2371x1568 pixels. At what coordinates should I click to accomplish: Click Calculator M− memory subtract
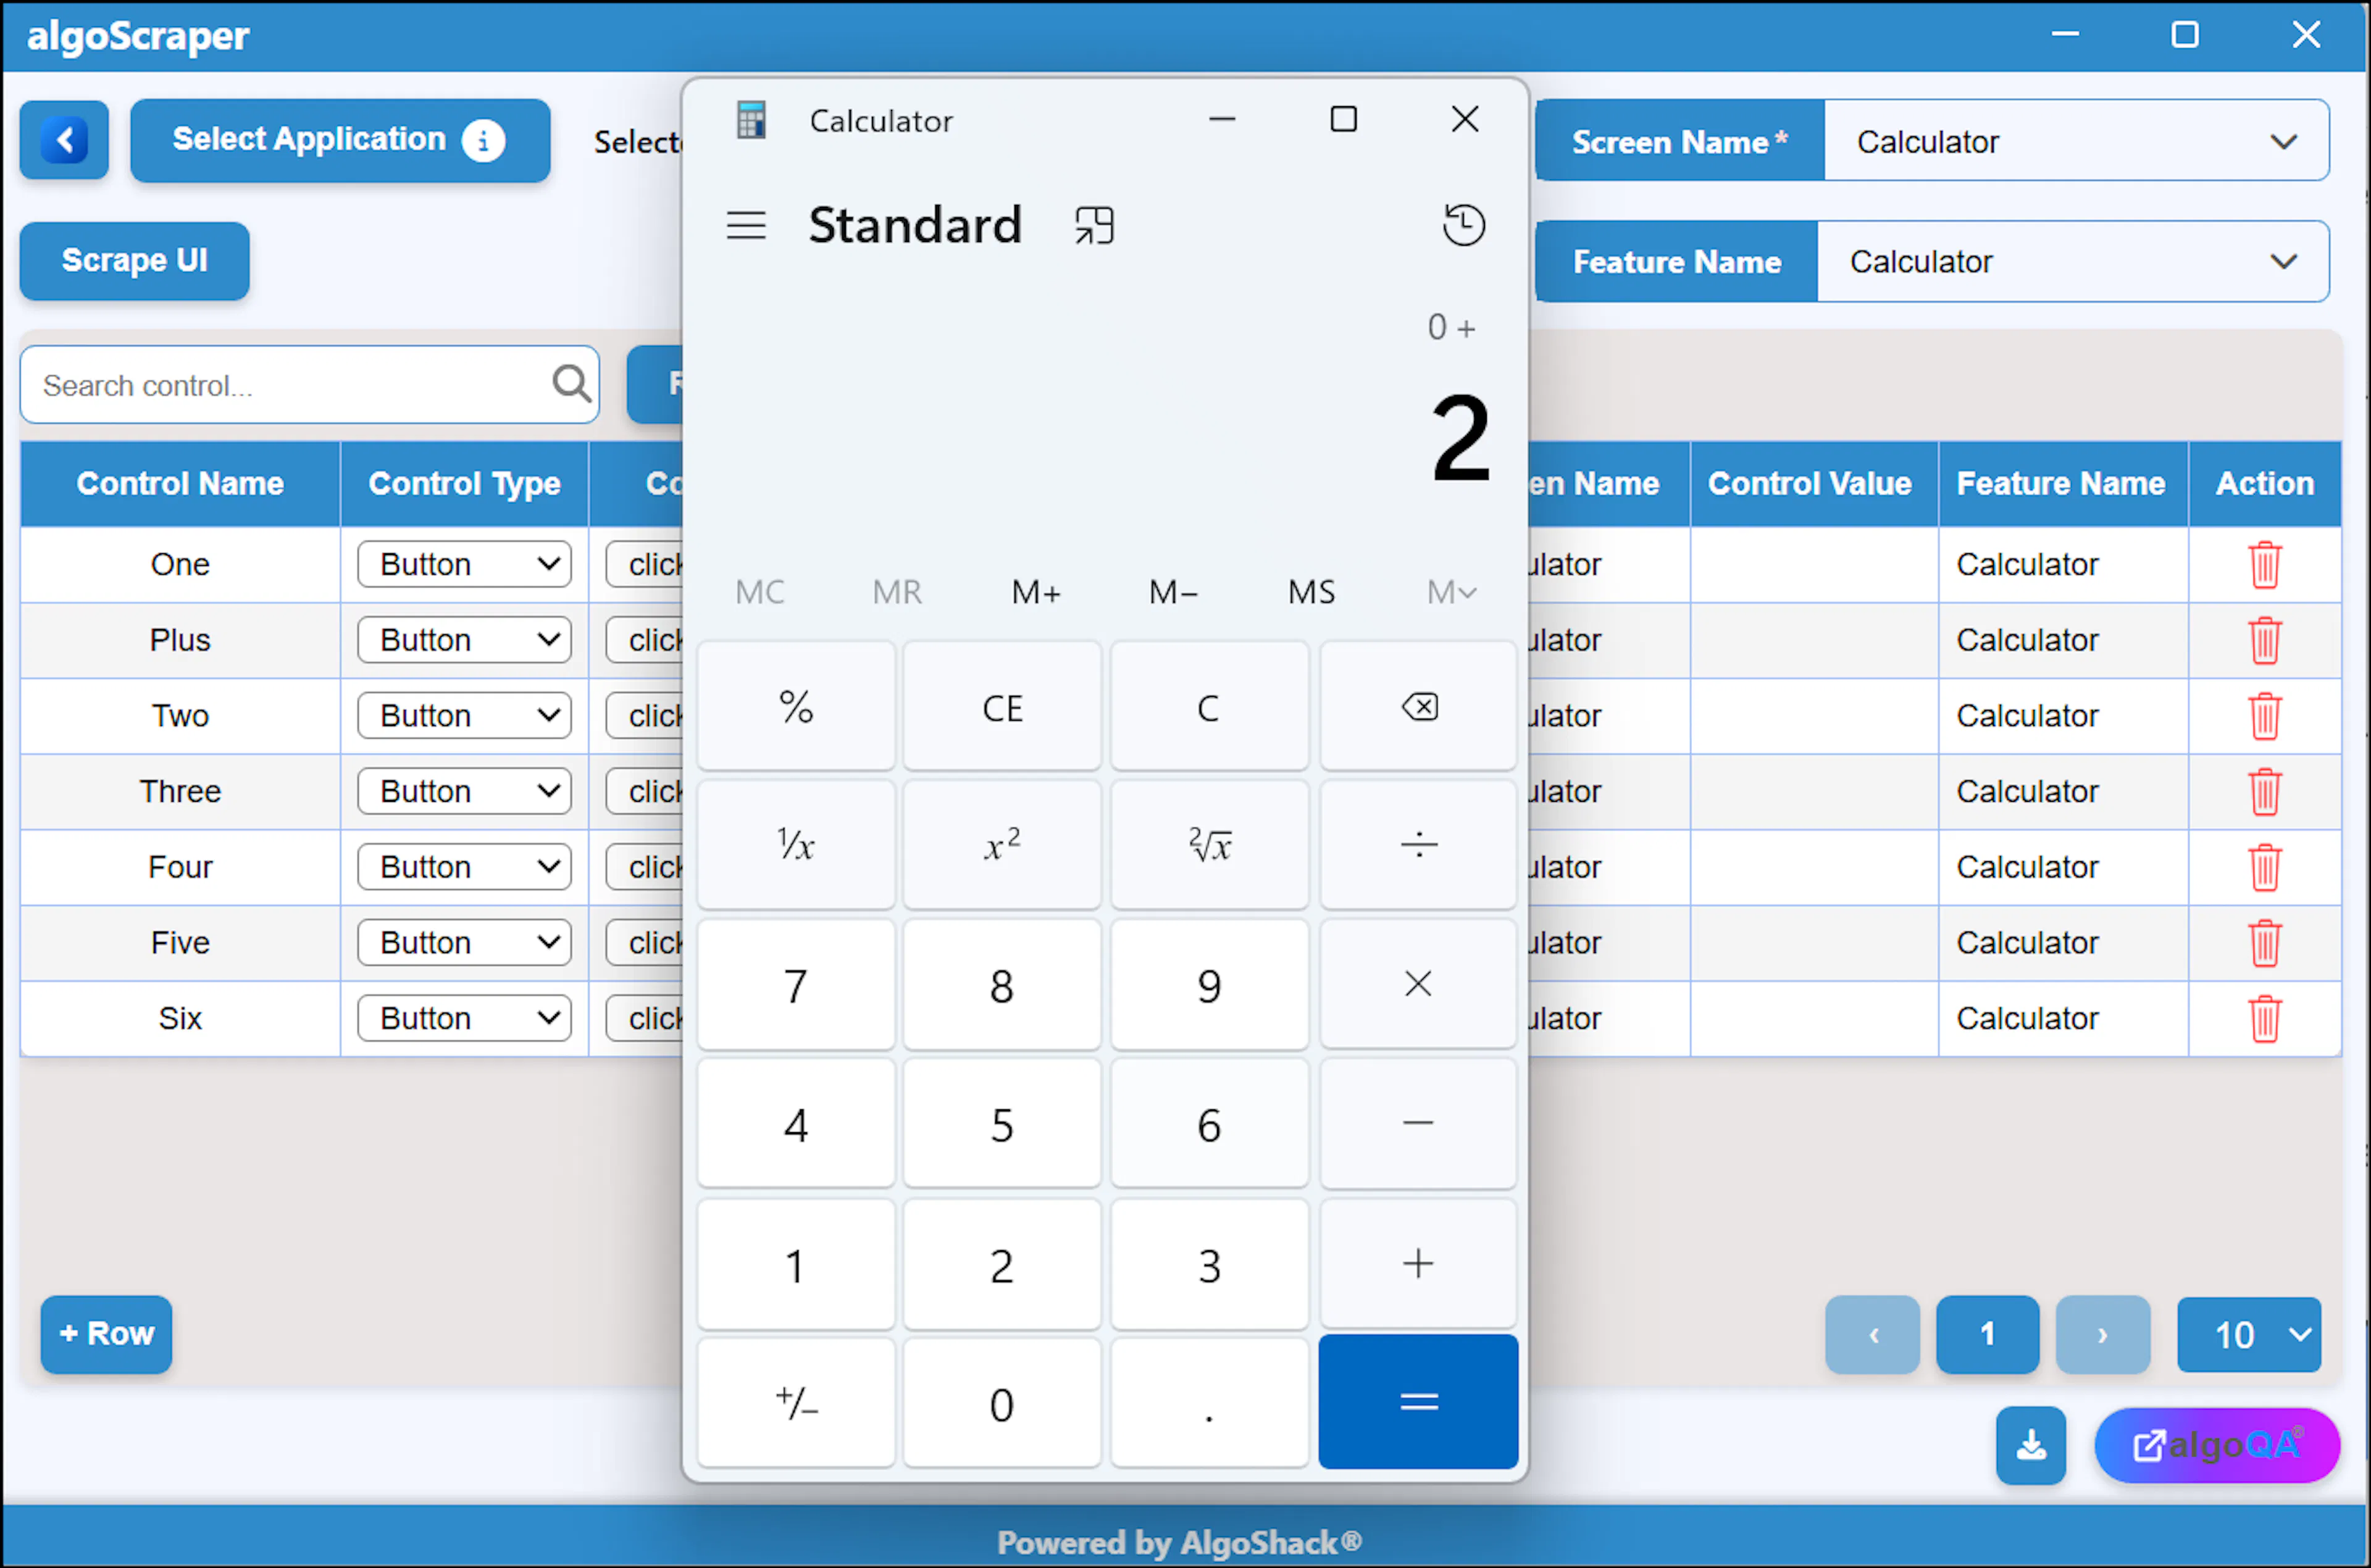coord(1173,592)
